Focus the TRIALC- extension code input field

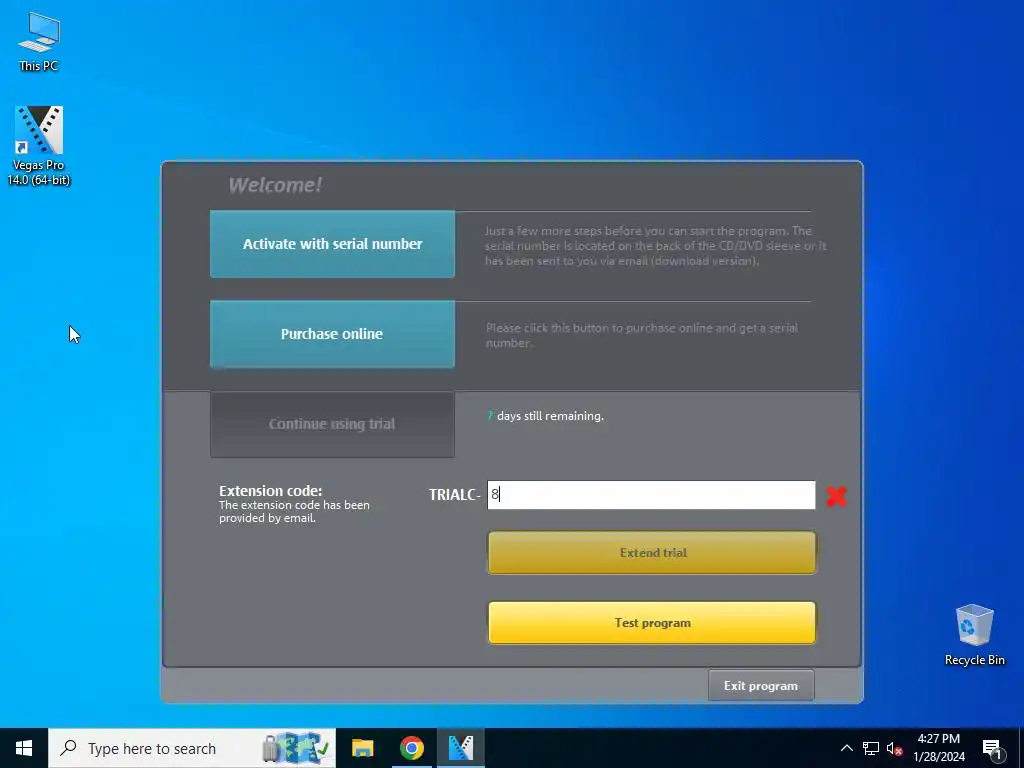(x=651, y=495)
